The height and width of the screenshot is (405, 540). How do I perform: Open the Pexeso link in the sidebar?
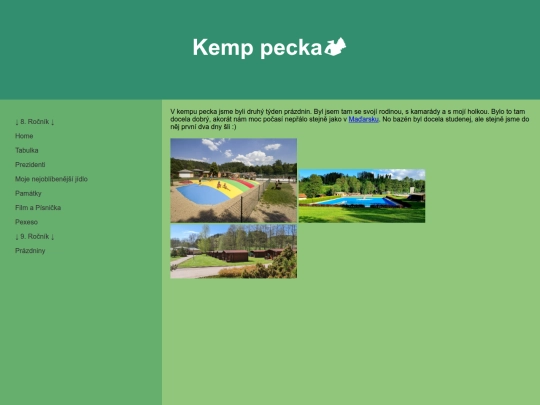click(x=26, y=222)
